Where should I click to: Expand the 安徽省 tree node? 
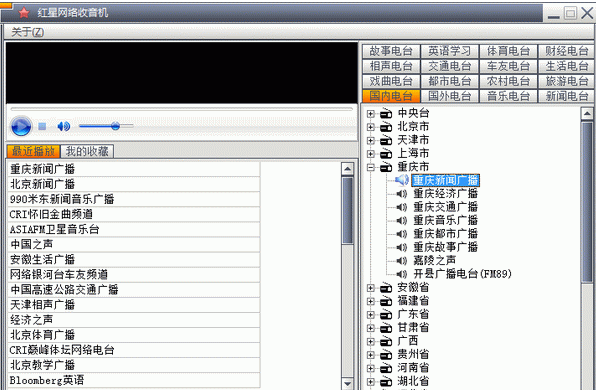[x=371, y=288]
